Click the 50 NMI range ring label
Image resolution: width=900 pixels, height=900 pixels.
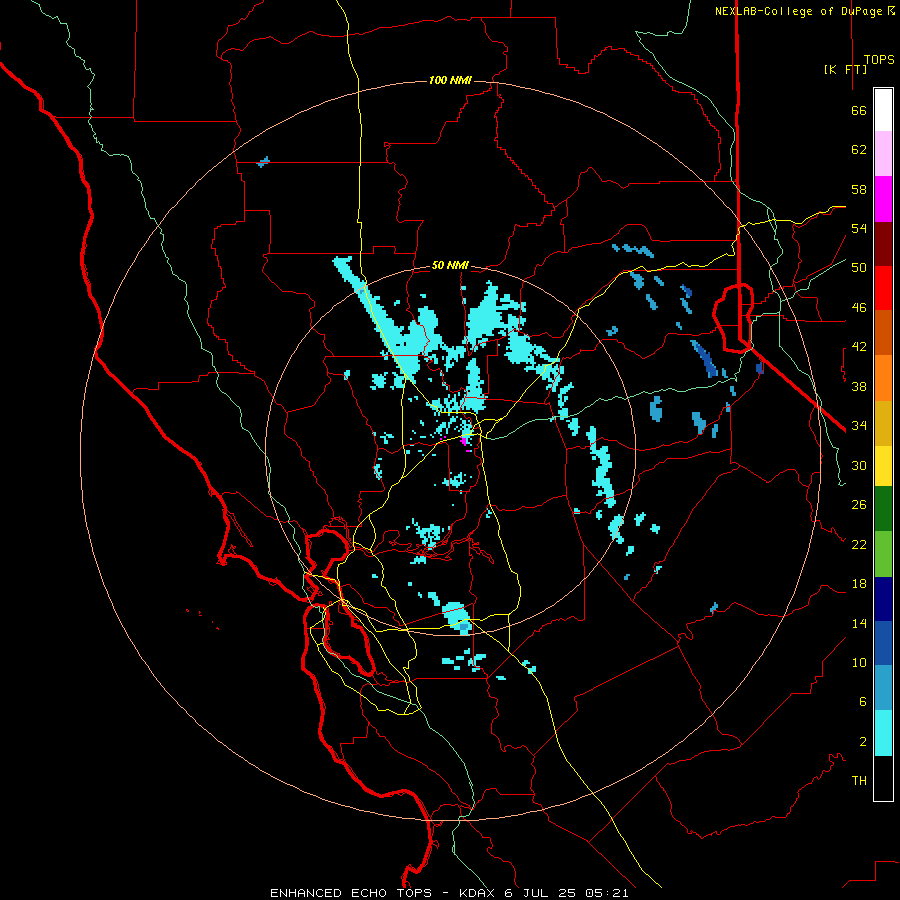(450, 265)
